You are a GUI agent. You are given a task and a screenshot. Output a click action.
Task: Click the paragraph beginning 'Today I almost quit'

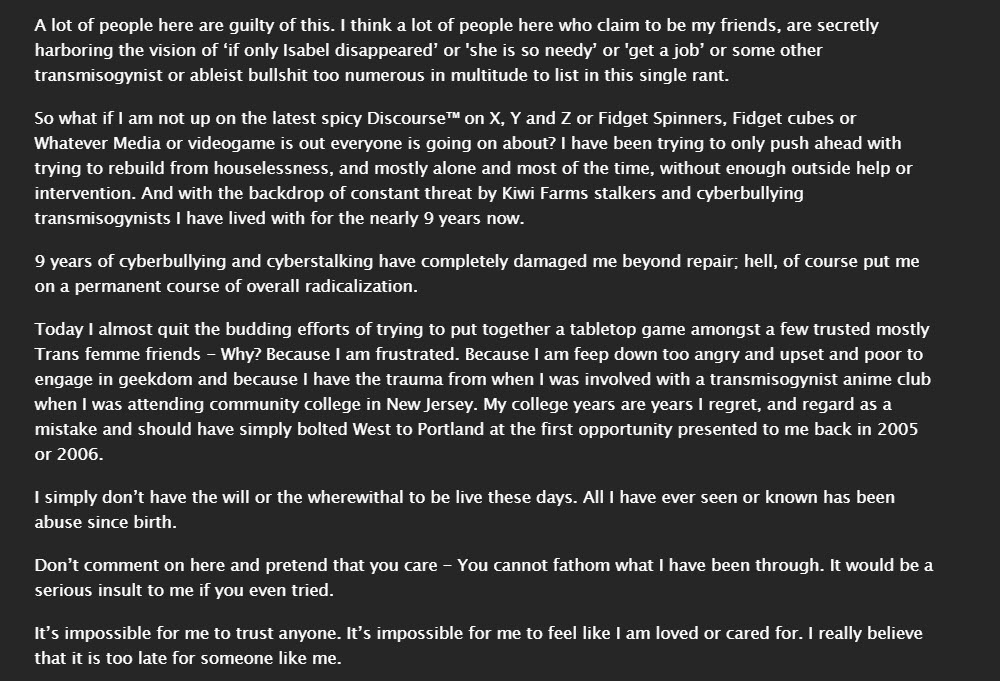[x=483, y=392]
